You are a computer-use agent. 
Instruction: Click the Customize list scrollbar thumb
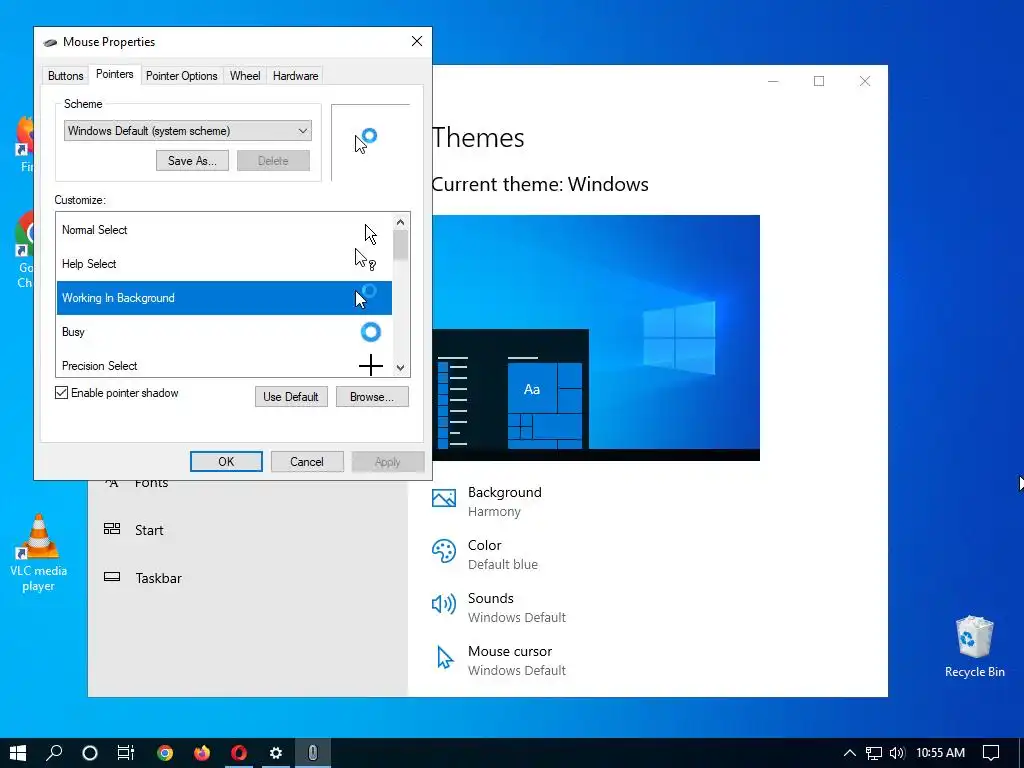[400, 245]
